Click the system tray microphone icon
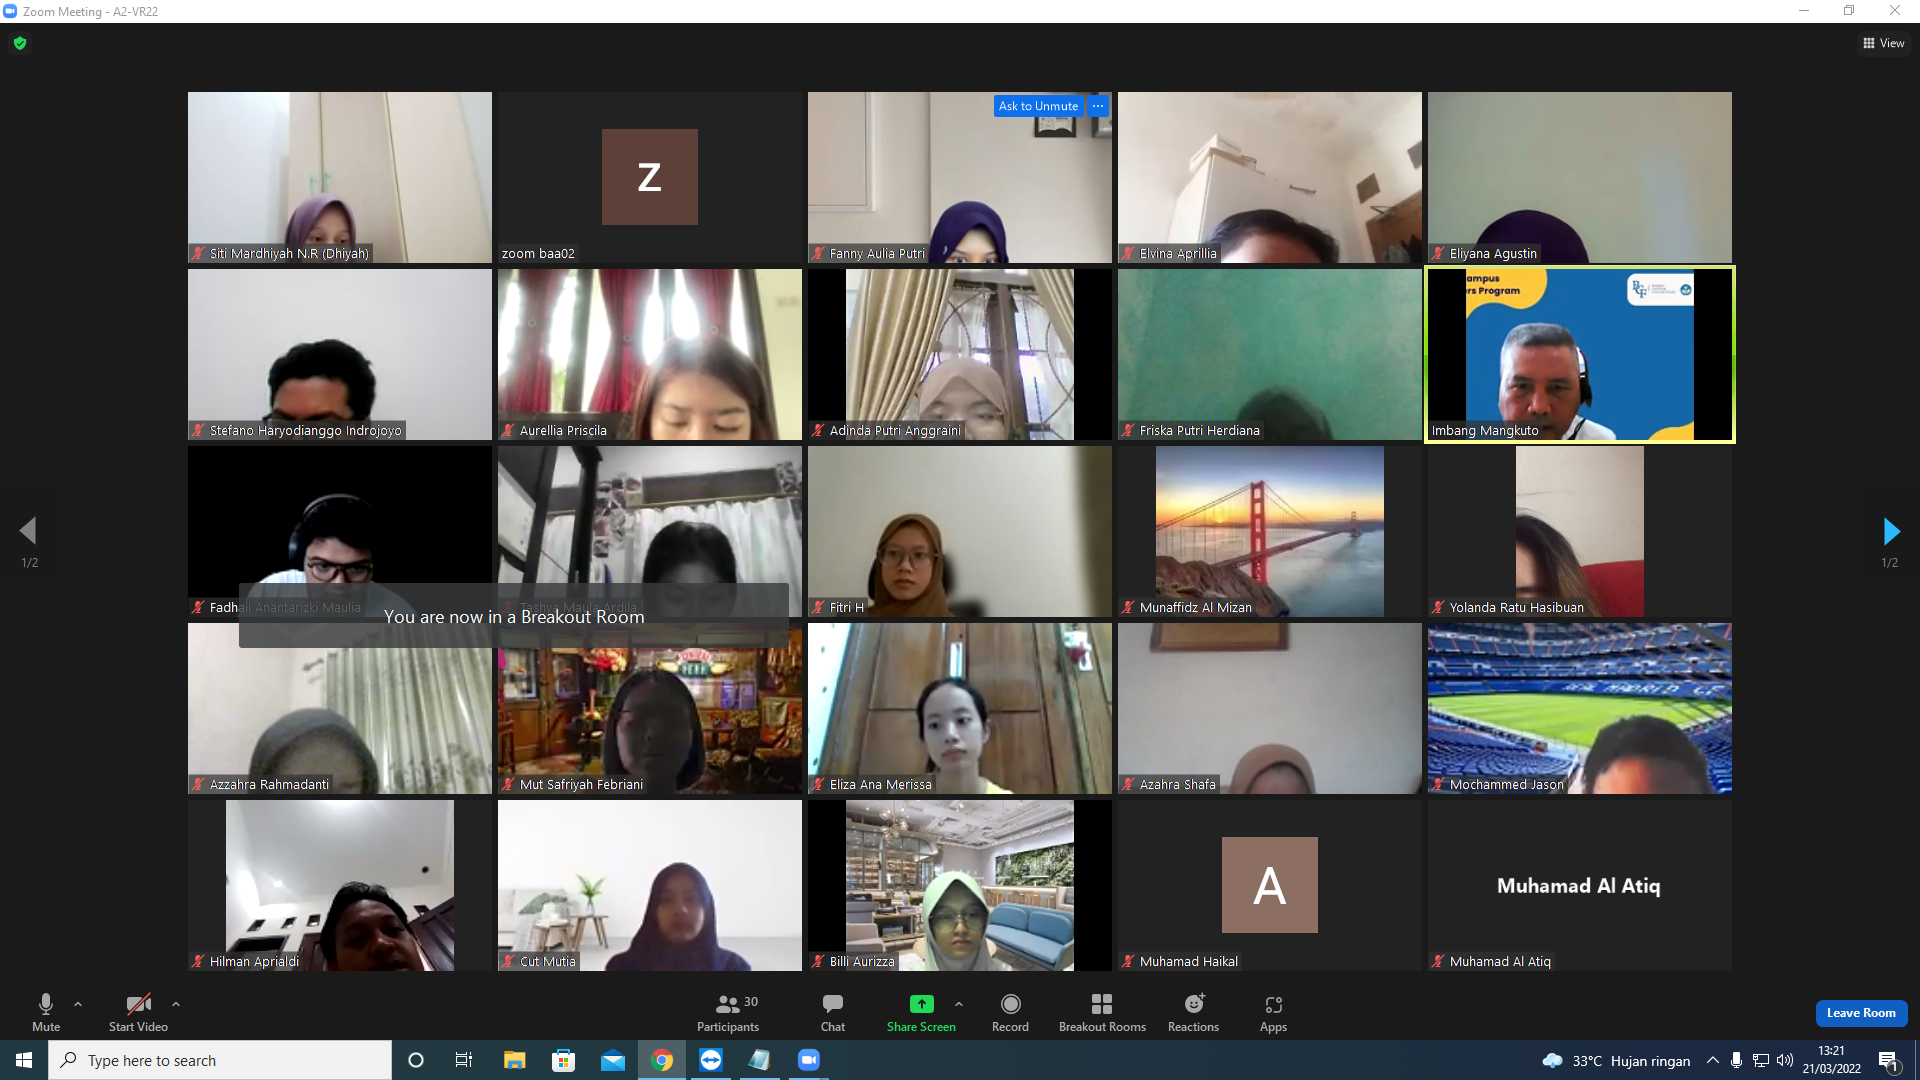This screenshot has width=1920, height=1080. (x=1737, y=1060)
